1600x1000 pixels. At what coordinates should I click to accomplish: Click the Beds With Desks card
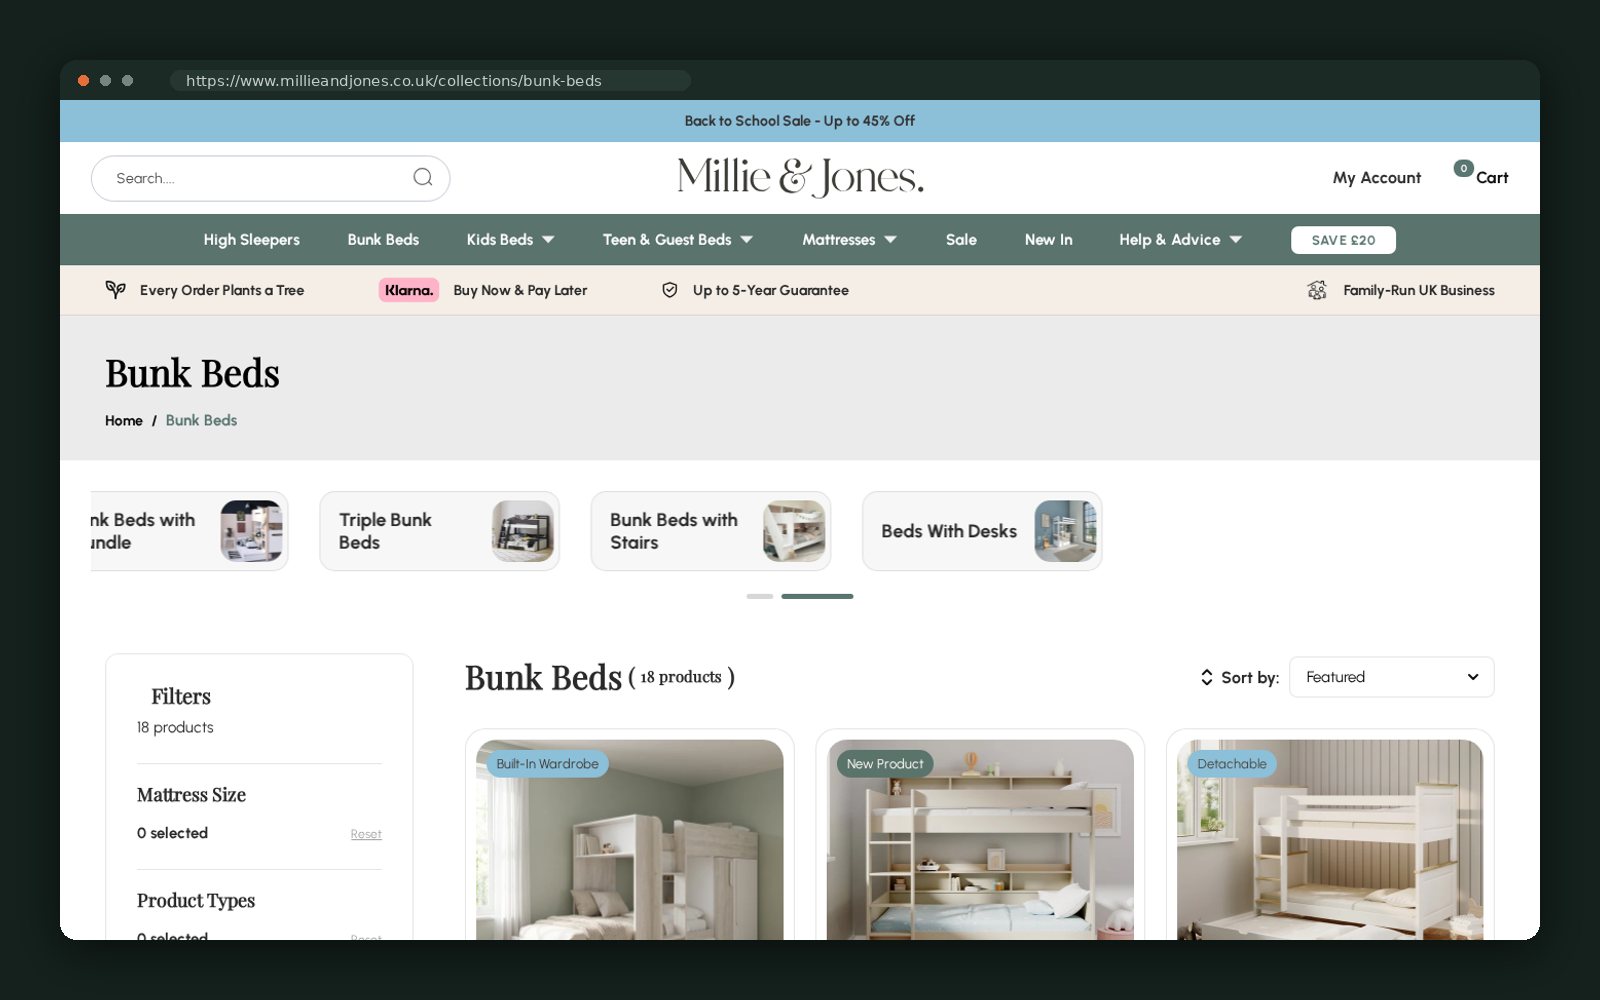coord(982,531)
